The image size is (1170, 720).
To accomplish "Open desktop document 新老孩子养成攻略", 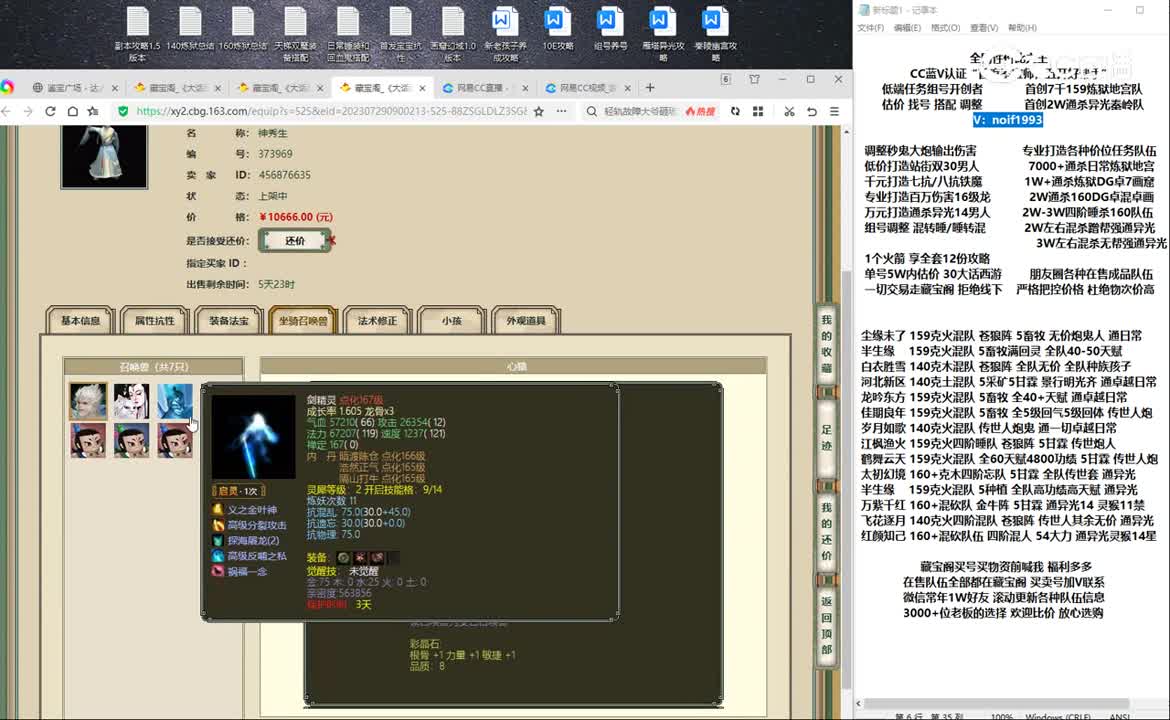I will click(x=505, y=34).
